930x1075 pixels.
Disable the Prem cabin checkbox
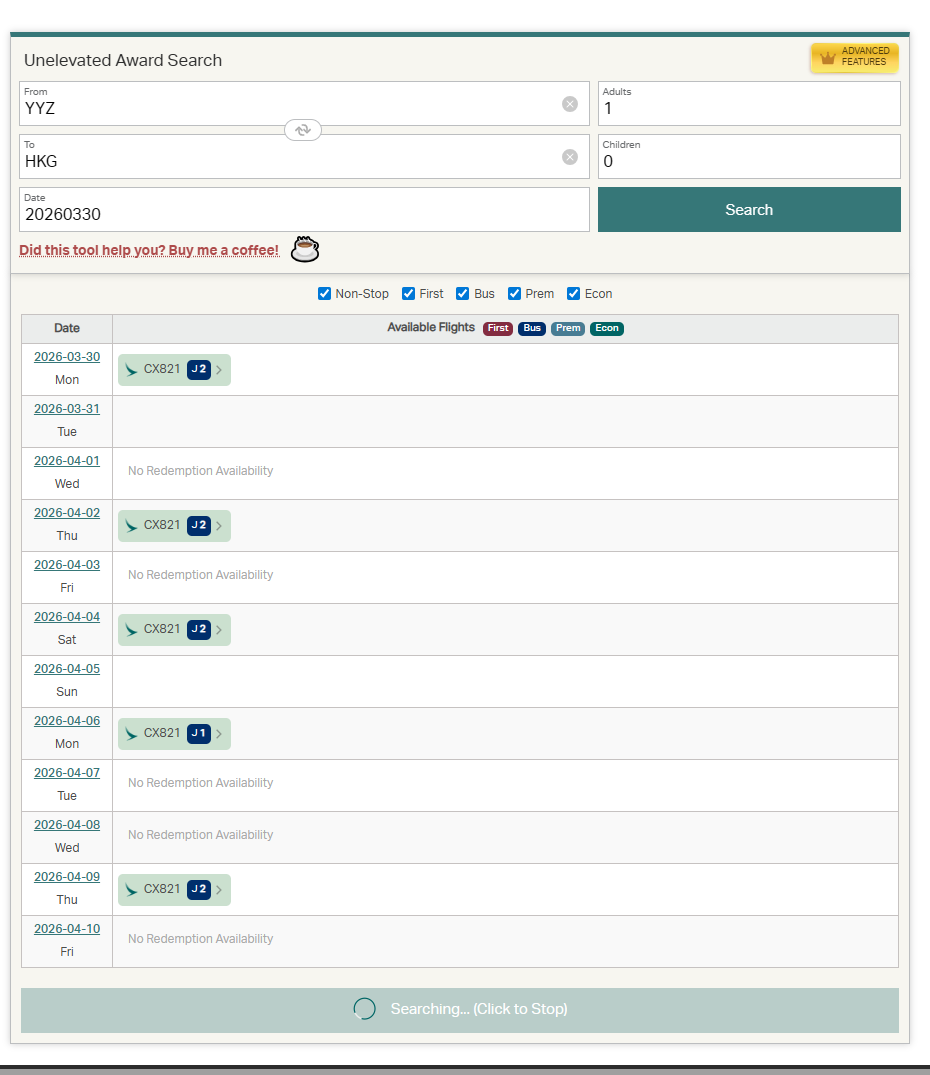514,294
